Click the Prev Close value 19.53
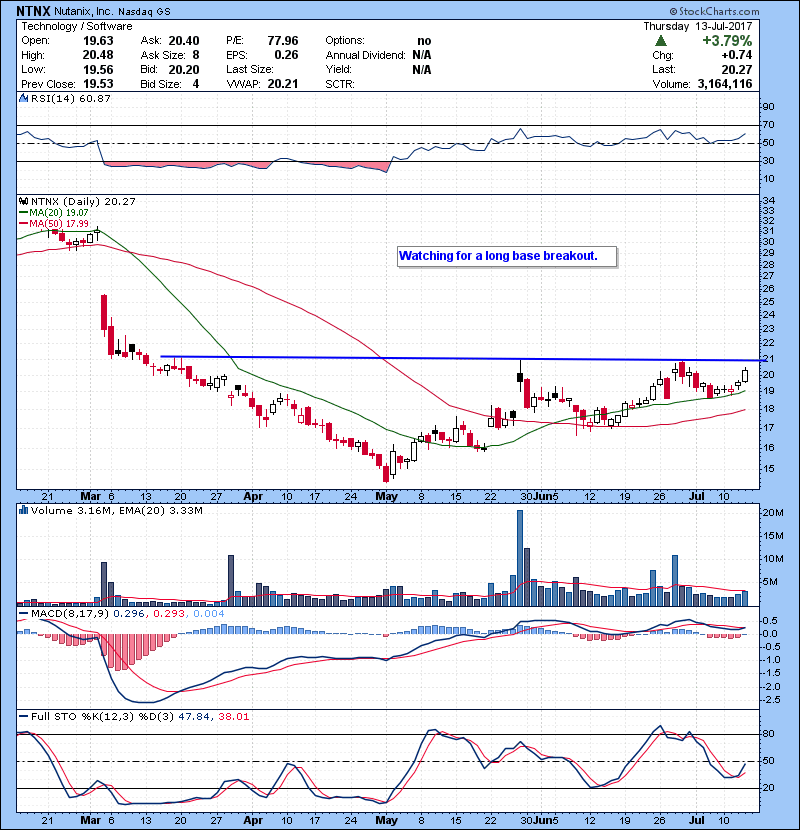Screen dimensions: 800x830 98,84
